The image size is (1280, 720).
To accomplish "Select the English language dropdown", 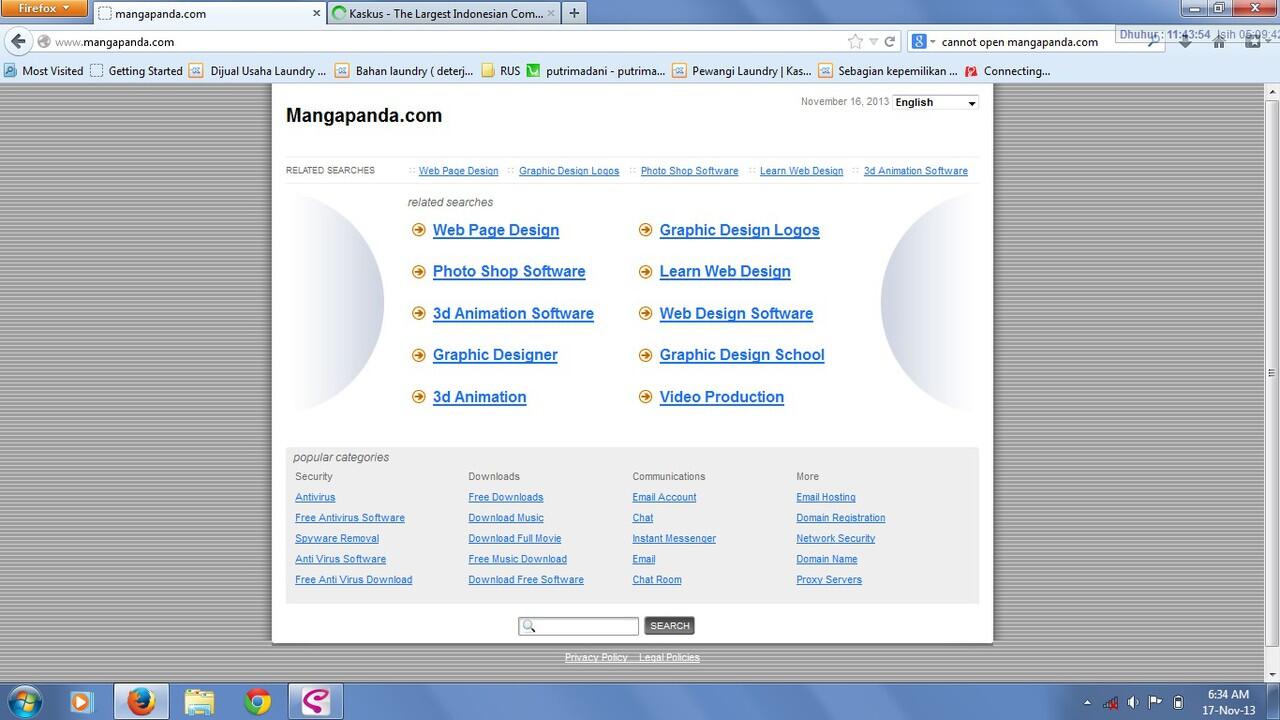I will pyautogui.click(x=935, y=102).
